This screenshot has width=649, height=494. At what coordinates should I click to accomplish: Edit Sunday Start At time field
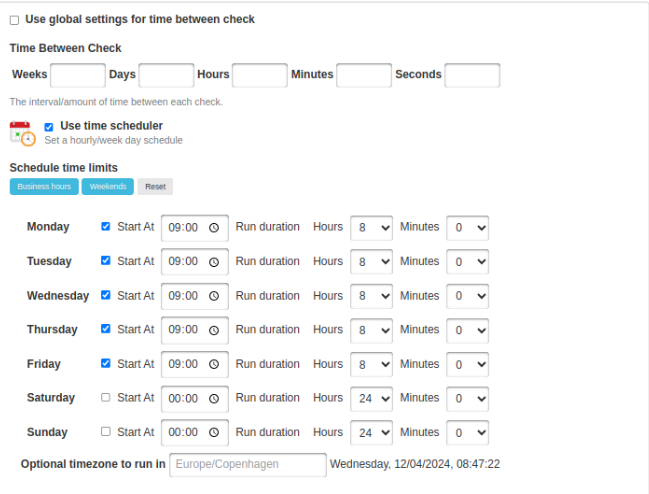click(195, 433)
